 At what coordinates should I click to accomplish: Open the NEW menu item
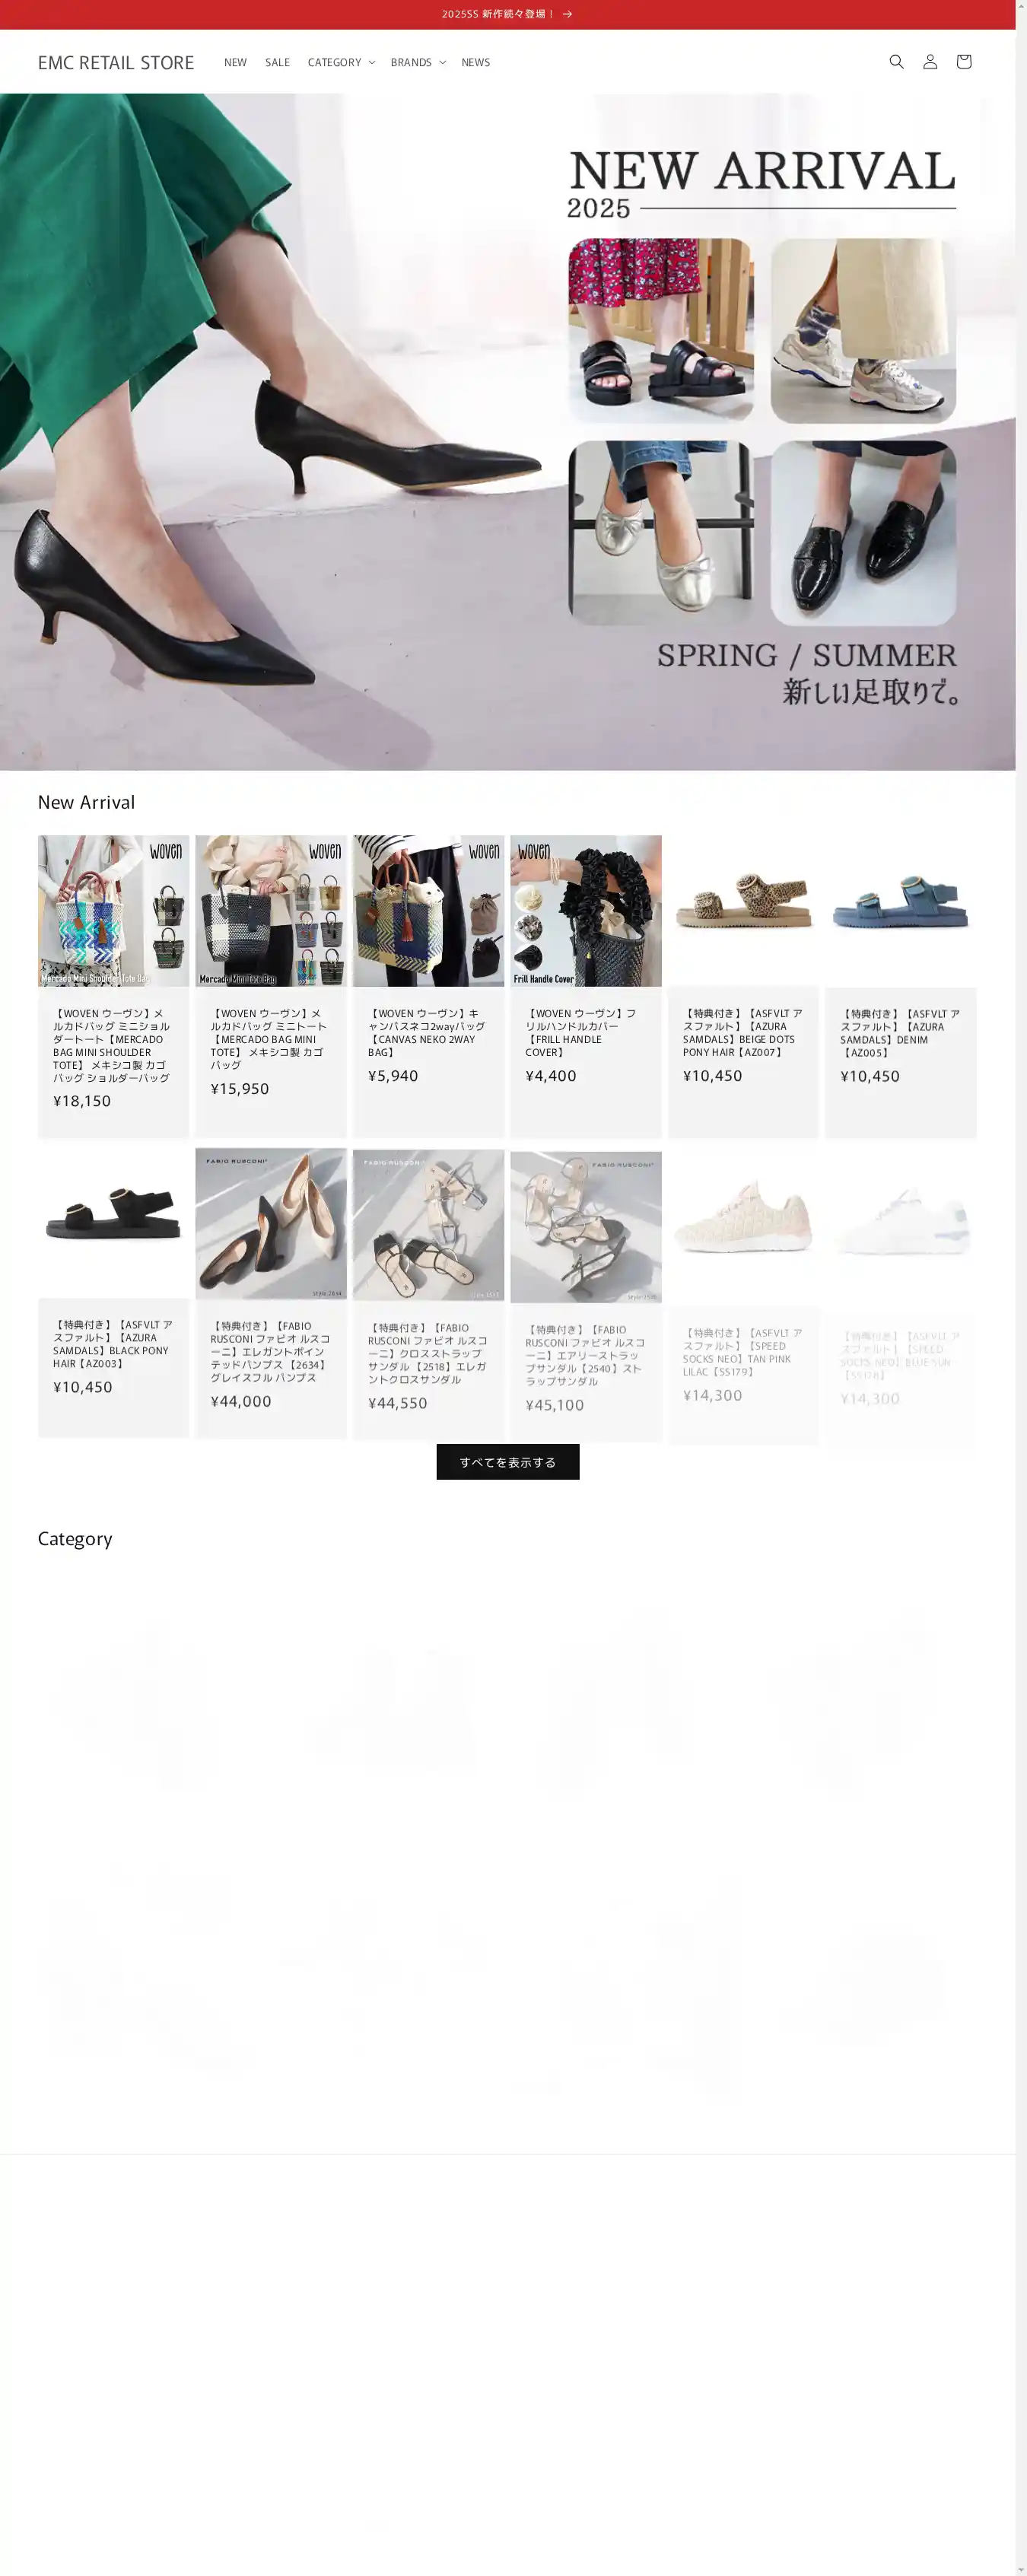point(235,62)
